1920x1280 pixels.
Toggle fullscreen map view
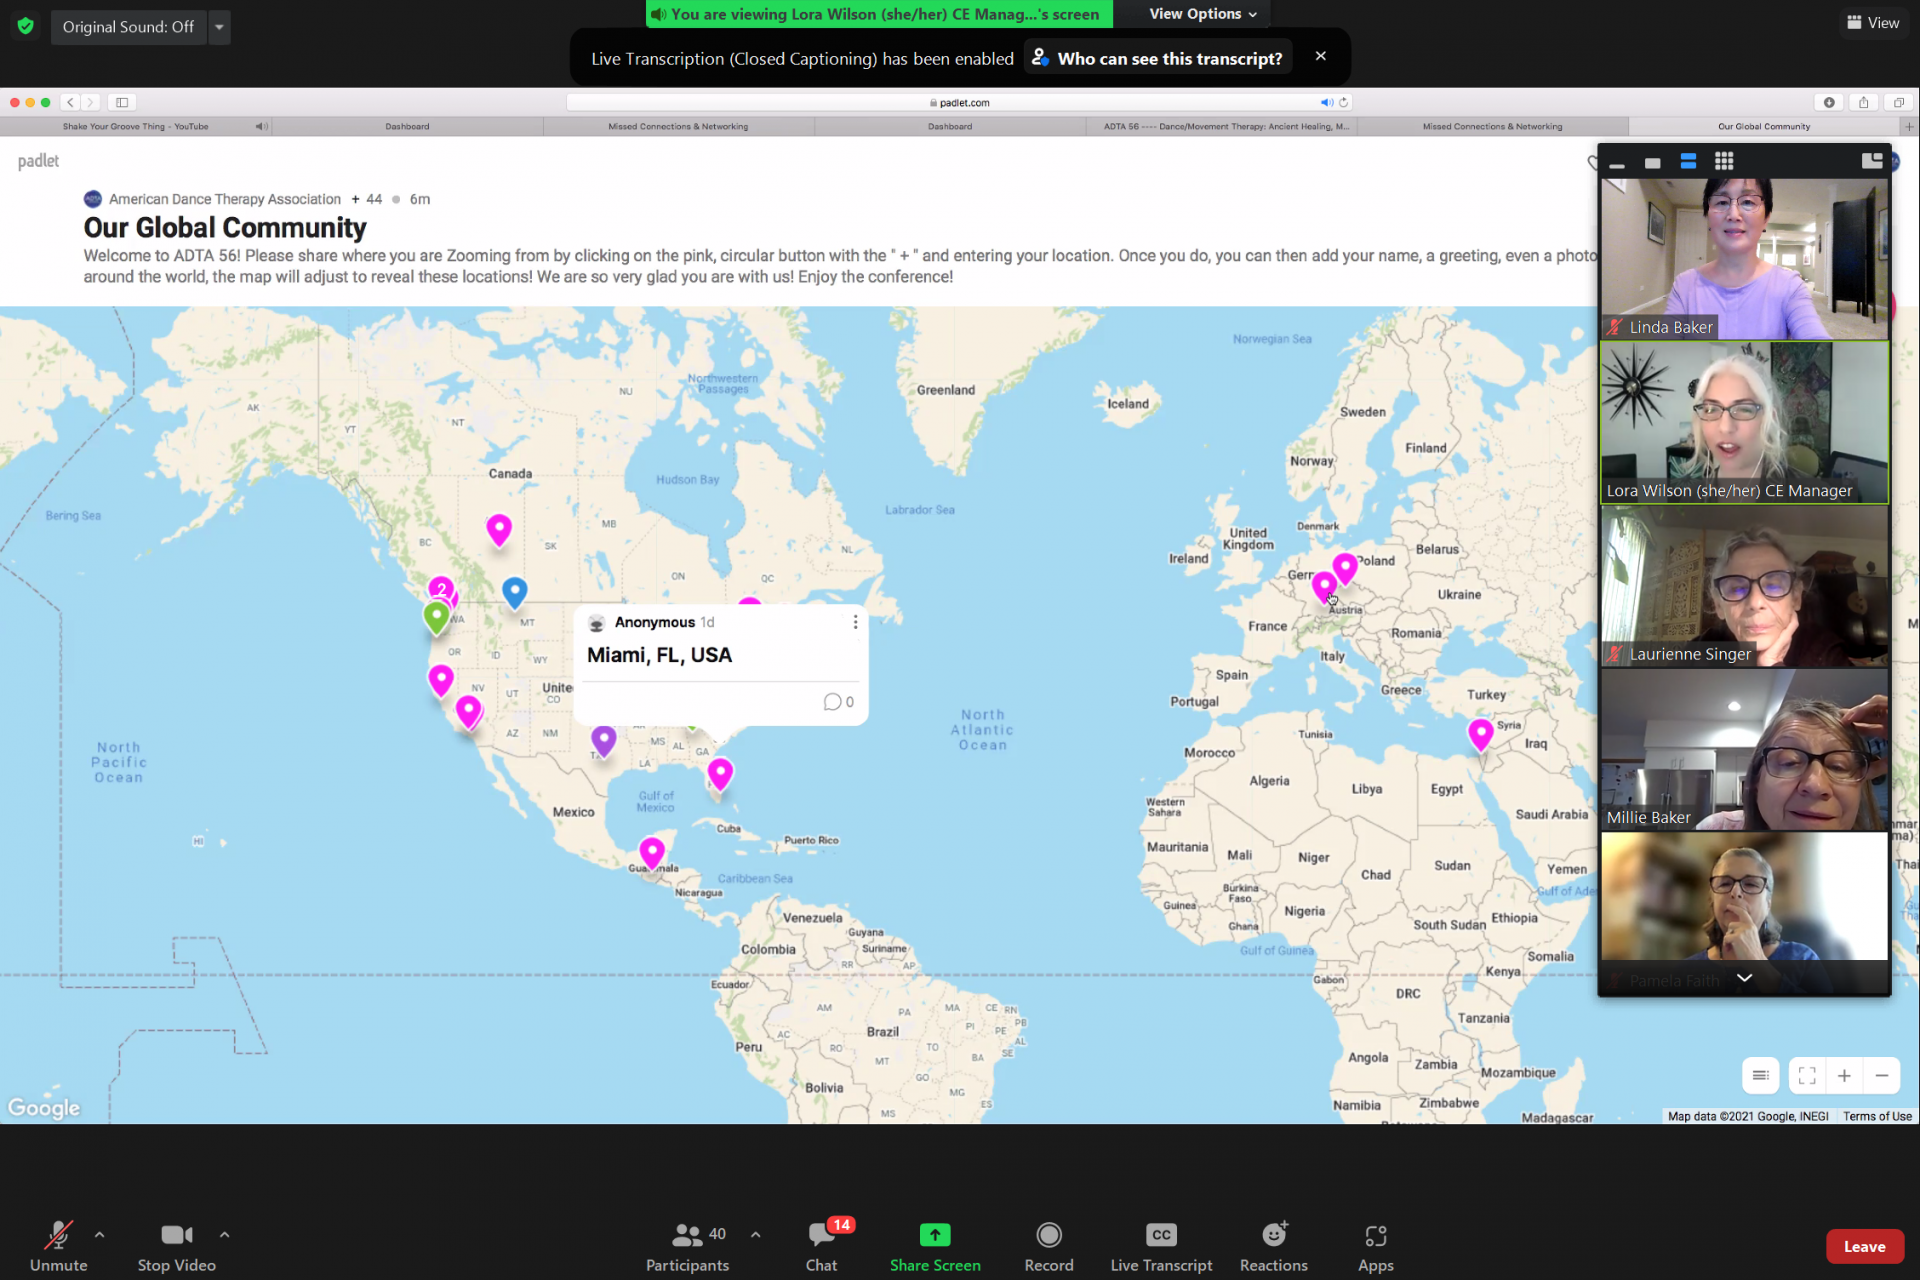[1807, 1076]
